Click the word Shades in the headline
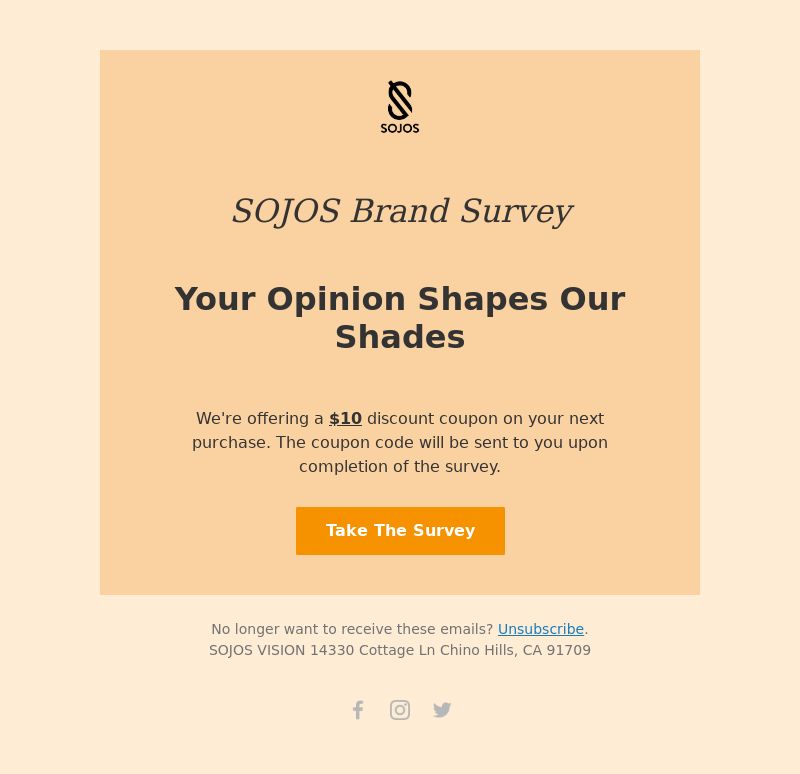The width and height of the screenshot is (800, 774). [400, 337]
